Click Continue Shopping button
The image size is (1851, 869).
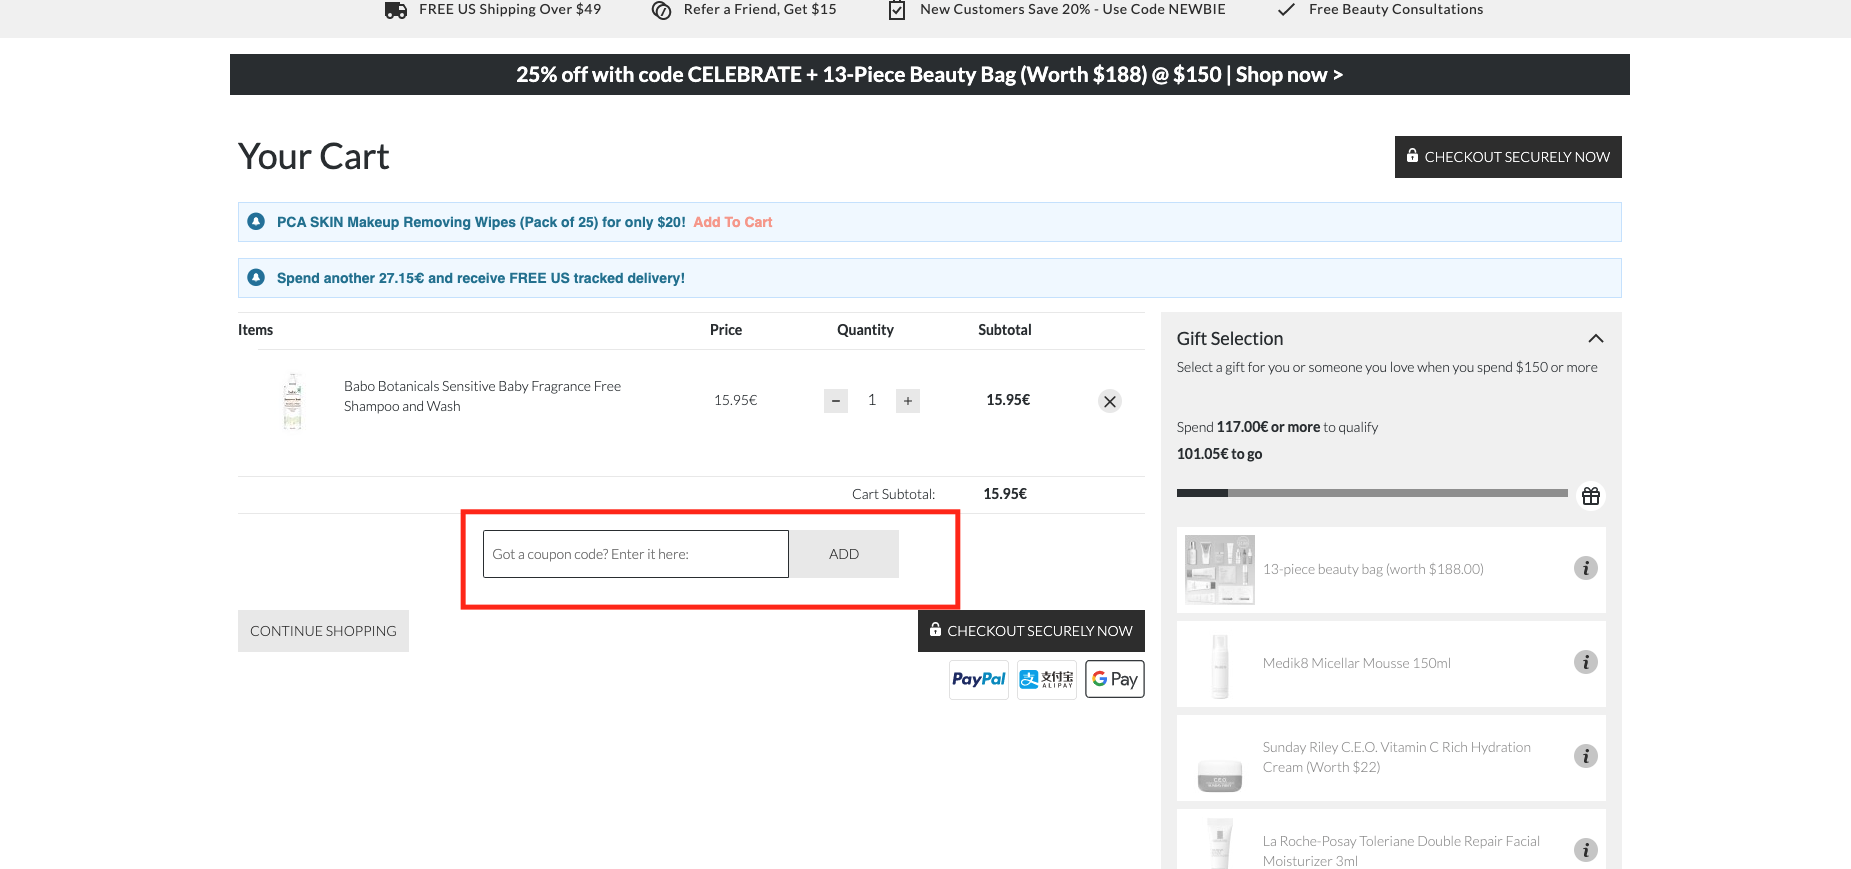tap(323, 631)
